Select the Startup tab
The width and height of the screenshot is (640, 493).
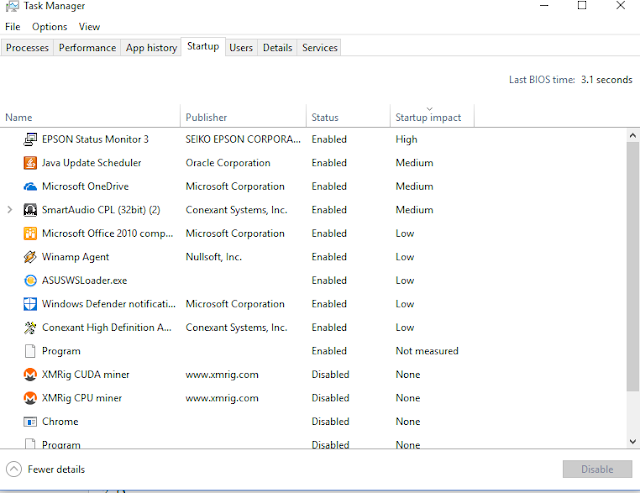(x=203, y=47)
